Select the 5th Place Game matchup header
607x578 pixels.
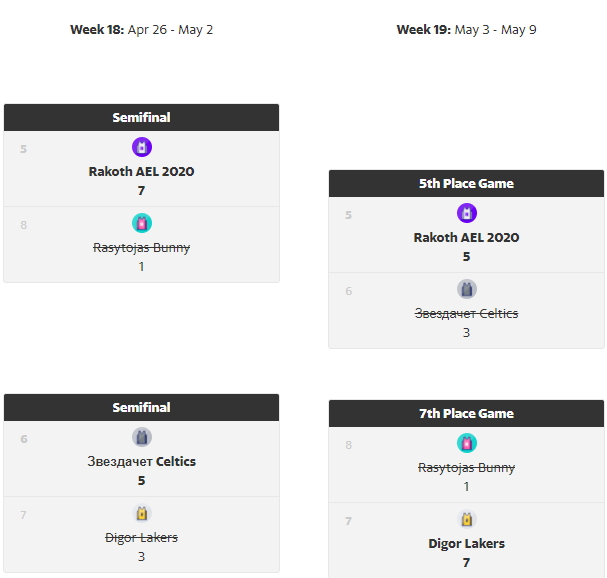pyautogui.click(x=466, y=184)
